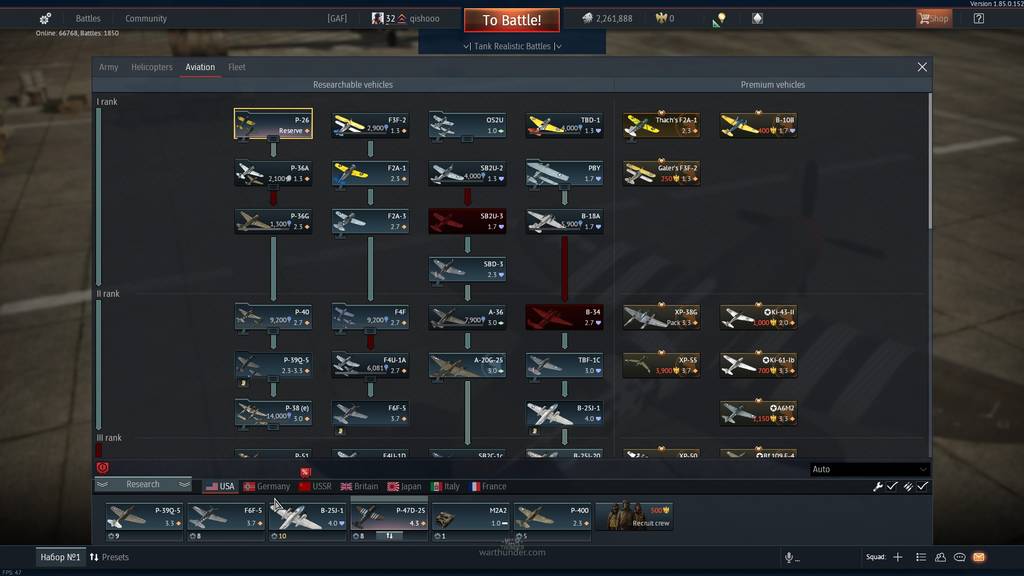
Task: Open the contacts icon near Squad
Action: click(x=941, y=557)
